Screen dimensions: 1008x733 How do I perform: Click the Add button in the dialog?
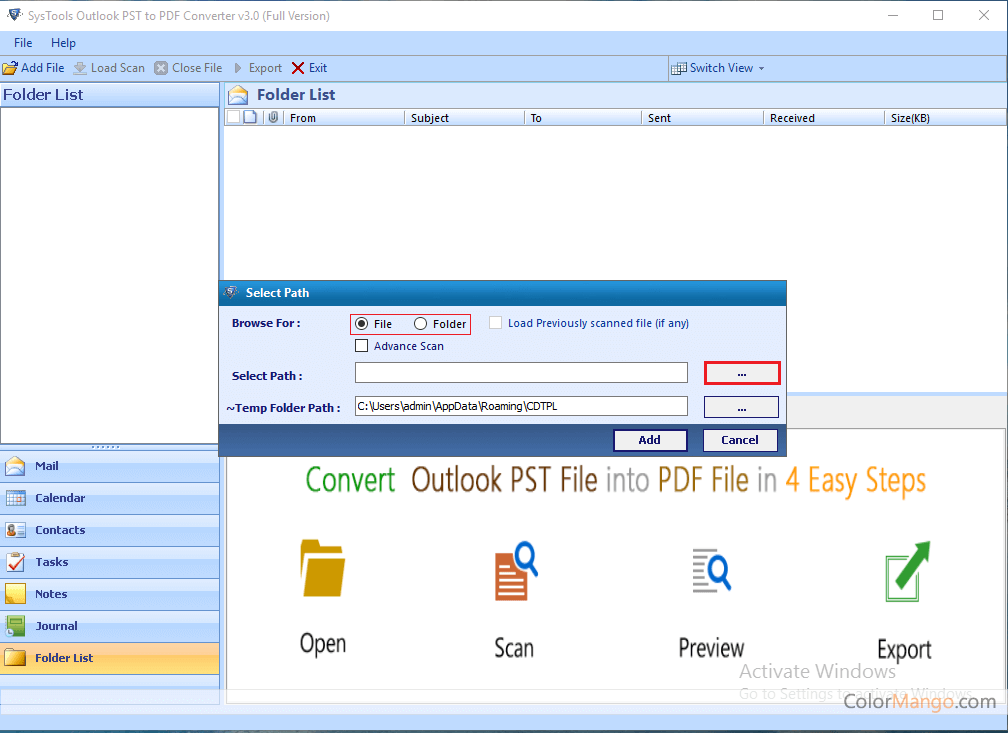pos(649,440)
